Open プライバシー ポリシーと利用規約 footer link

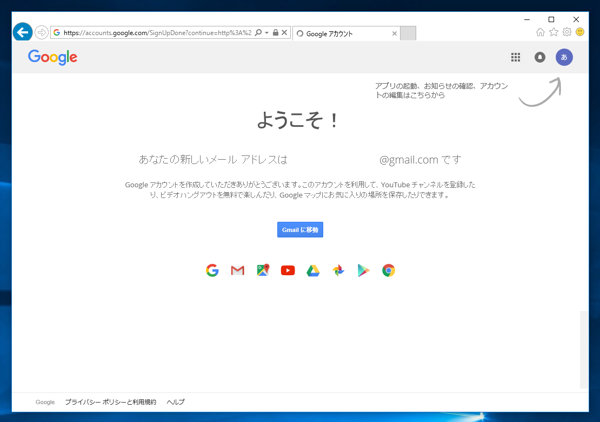point(111,402)
